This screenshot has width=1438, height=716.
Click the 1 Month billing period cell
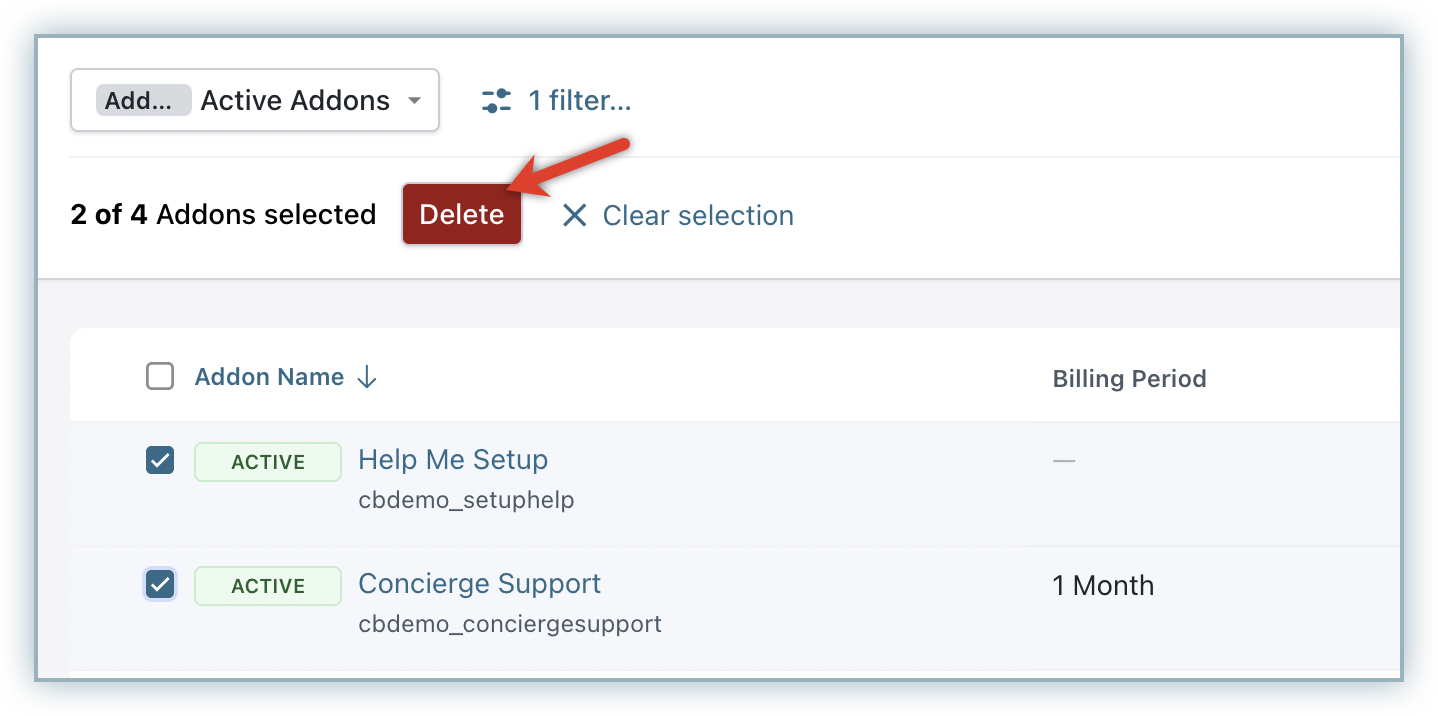pyautogui.click(x=1103, y=586)
